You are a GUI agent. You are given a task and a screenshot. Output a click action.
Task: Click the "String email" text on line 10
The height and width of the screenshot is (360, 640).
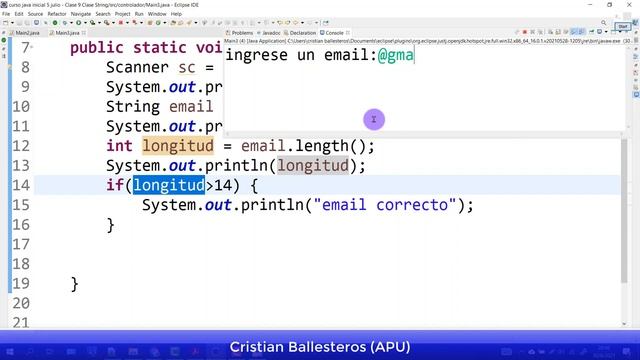pyautogui.click(x=160, y=107)
